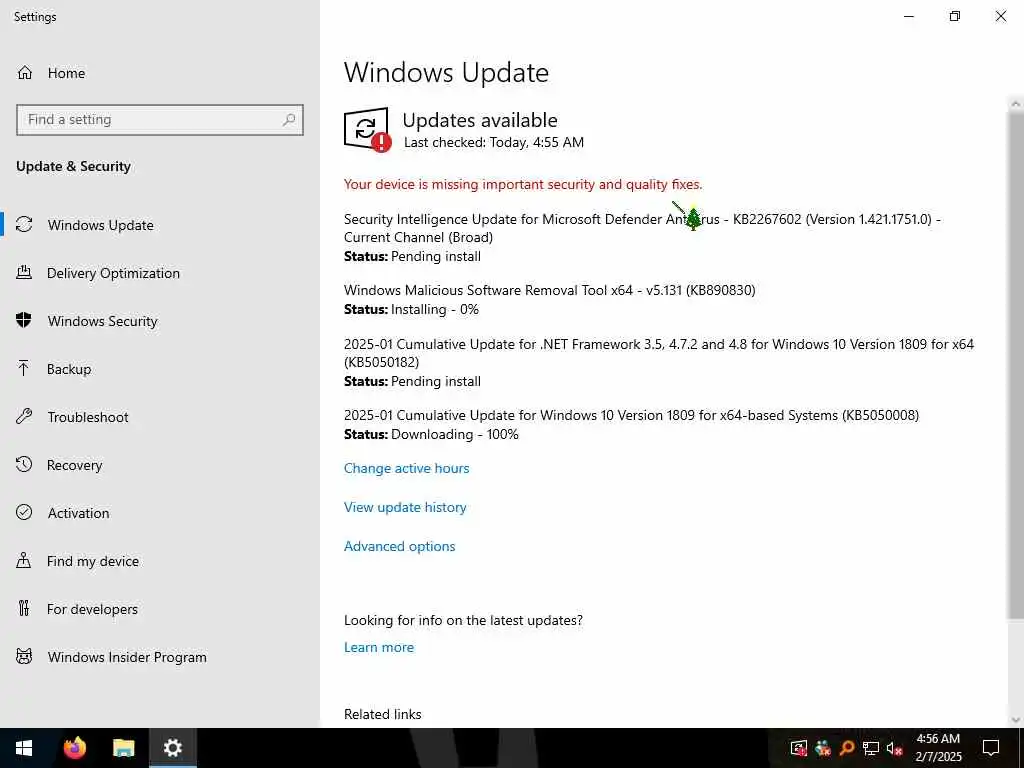Restore down the Settings window
1024x768 pixels.
tap(955, 16)
